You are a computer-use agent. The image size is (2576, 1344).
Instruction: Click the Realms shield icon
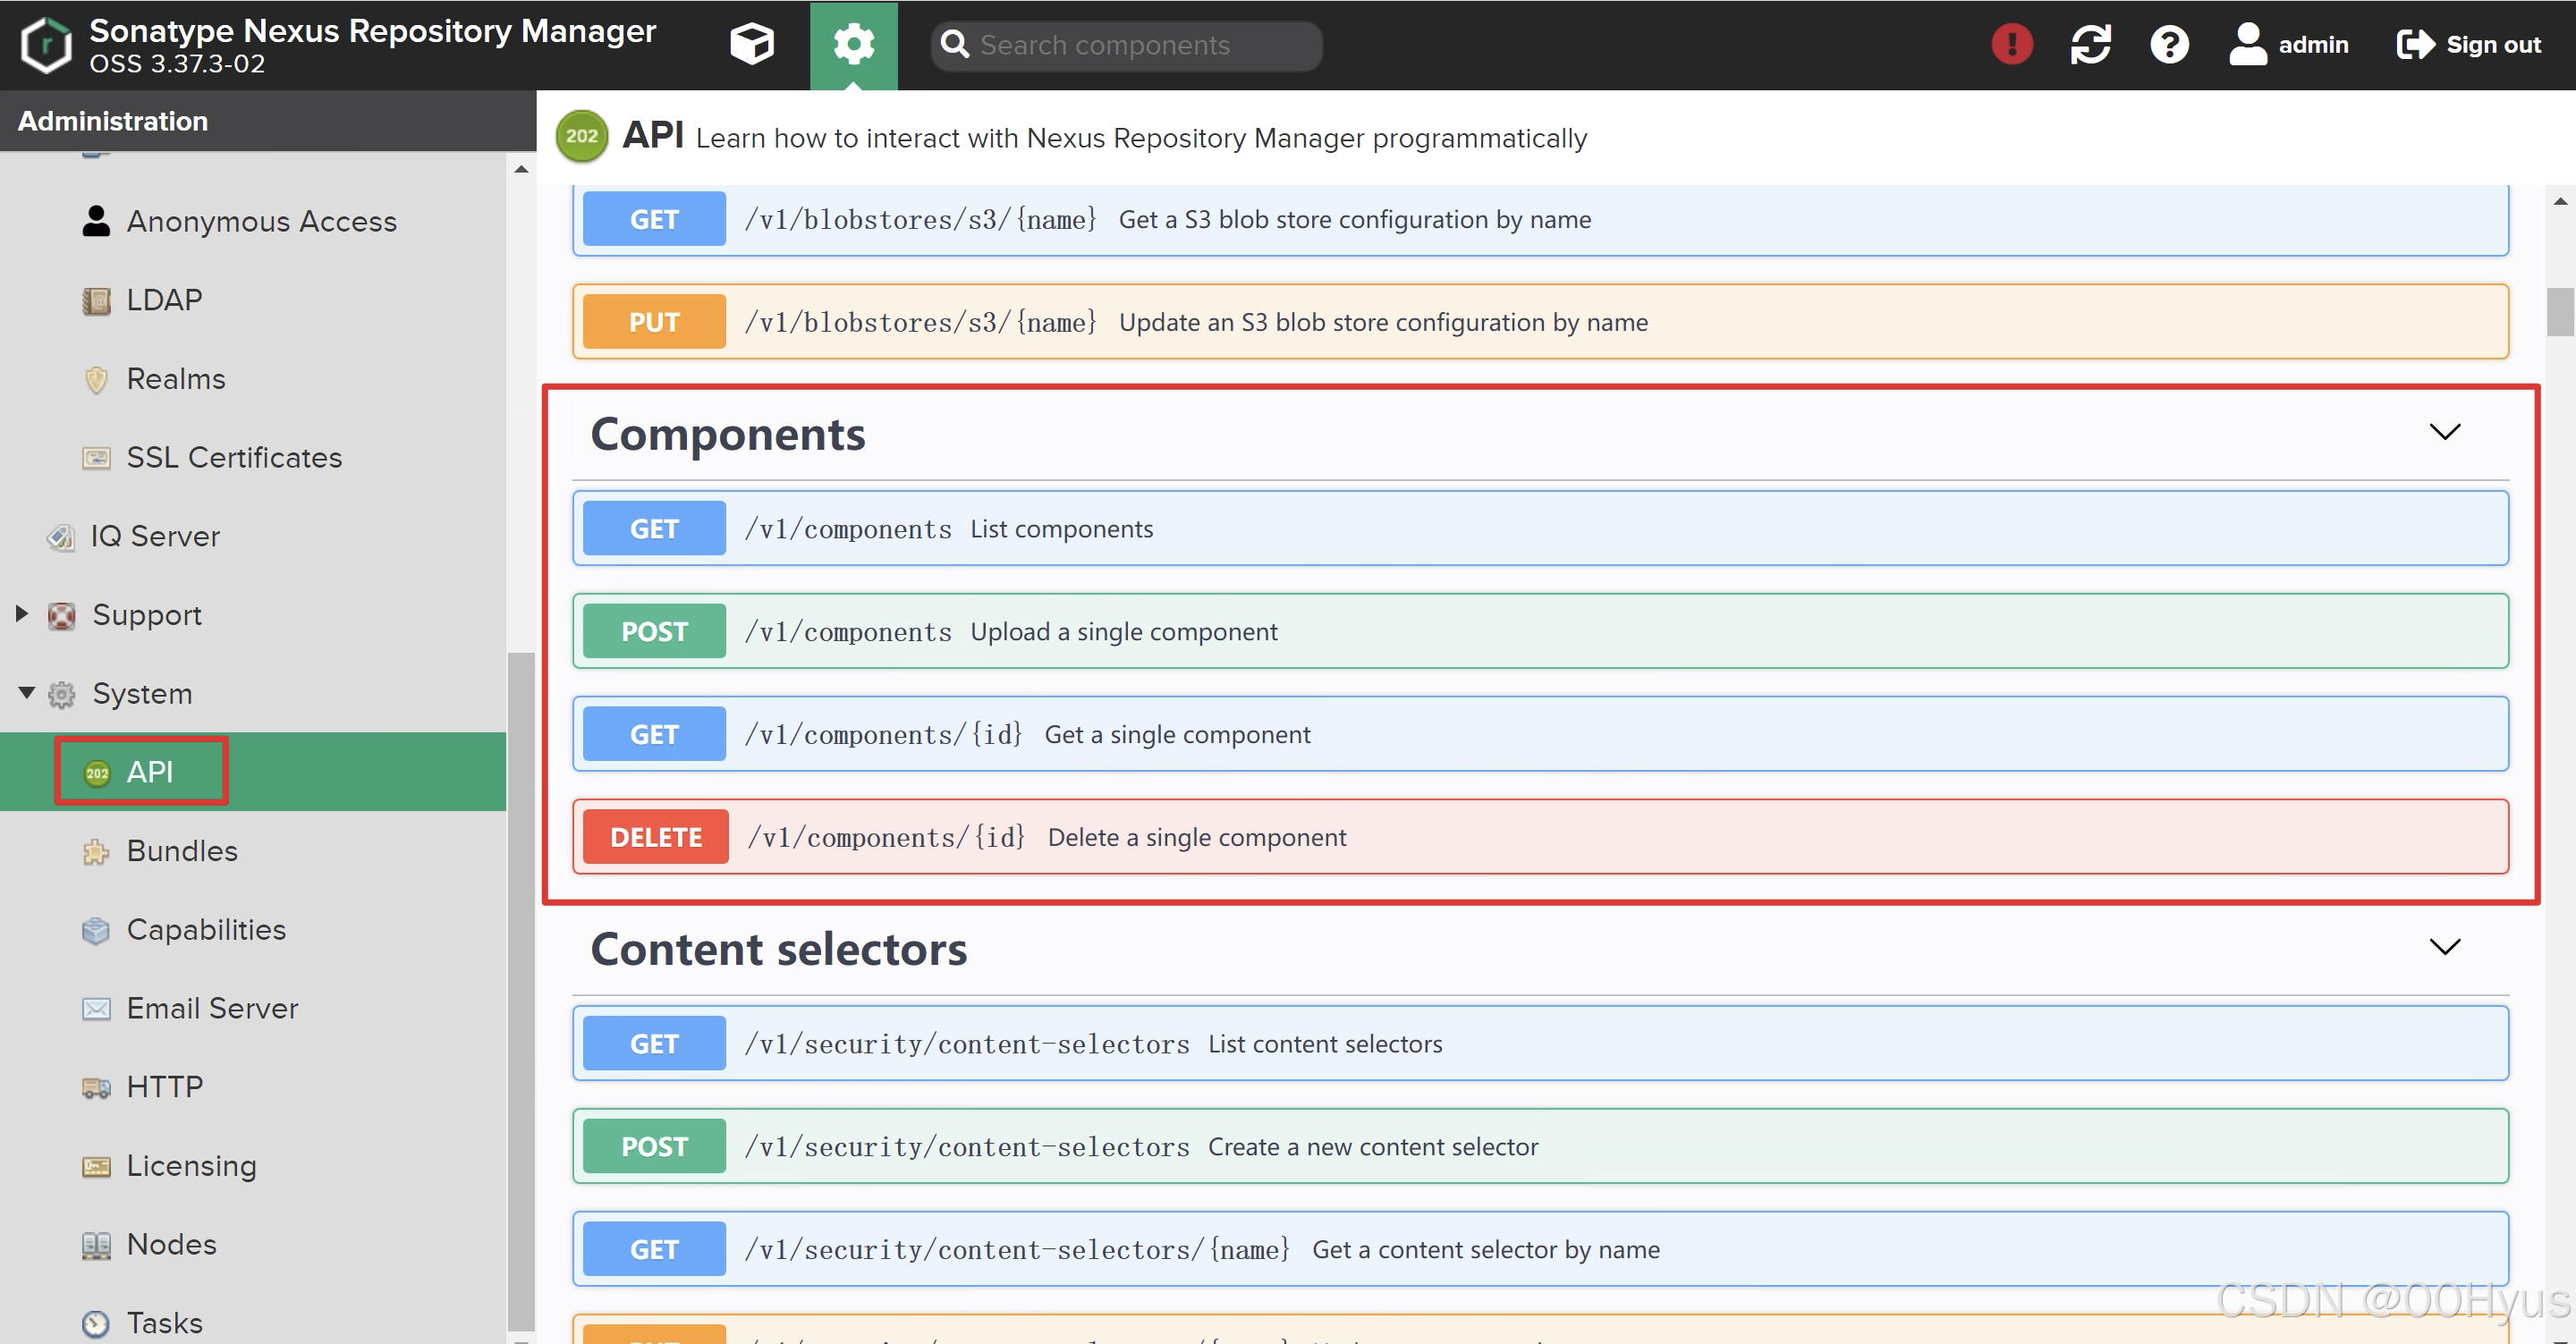pos(95,379)
